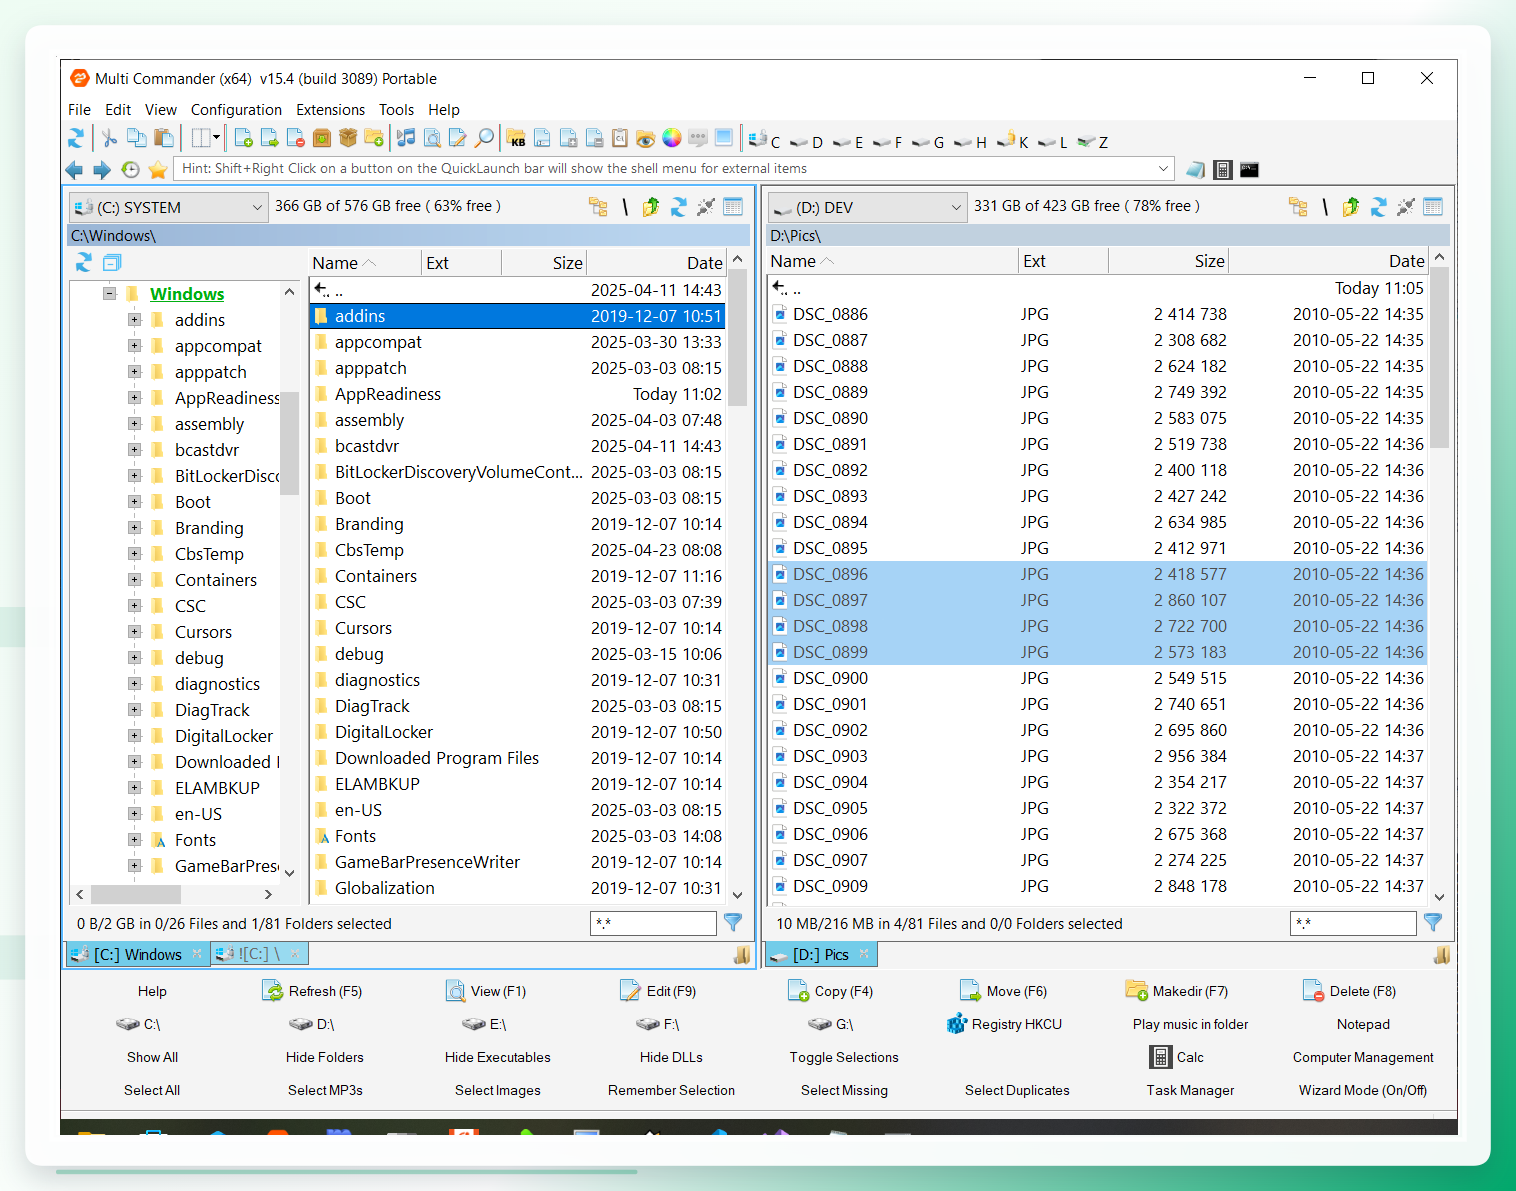
Task: Open the notepad icon beside the hint bar
Action: pyautogui.click(x=1195, y=170)
